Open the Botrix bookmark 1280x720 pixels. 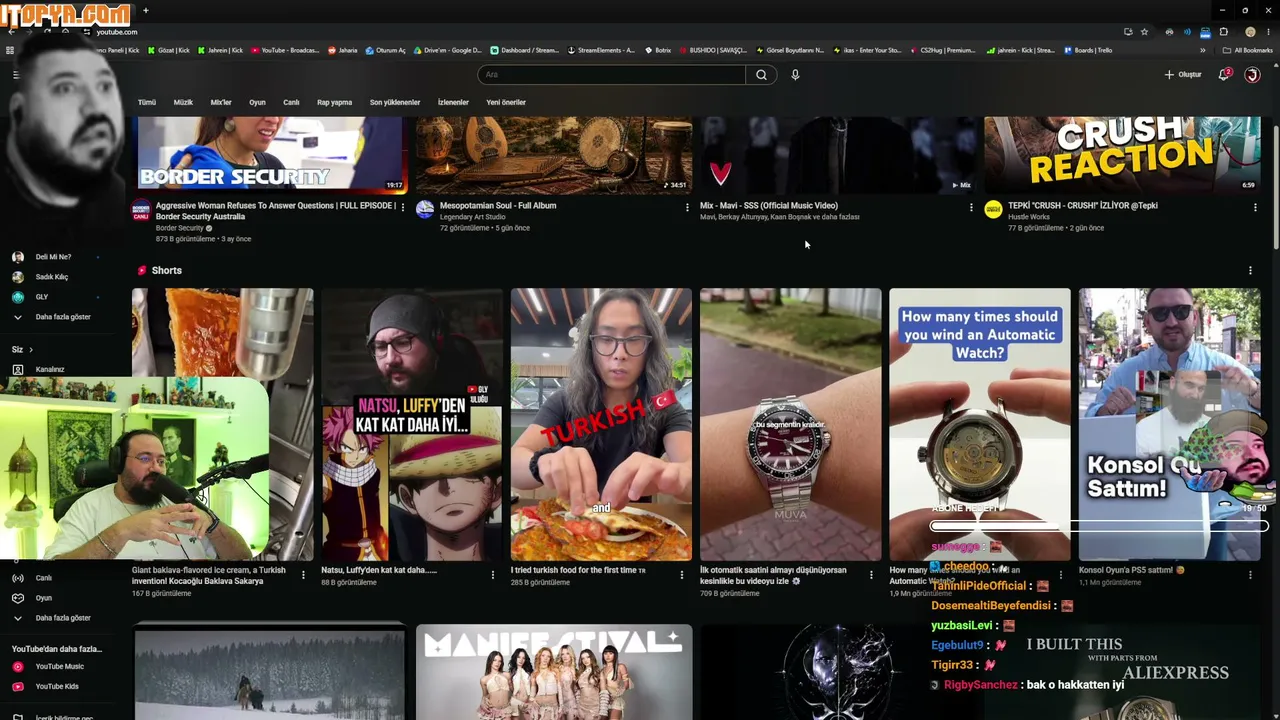tap(658, 50)
